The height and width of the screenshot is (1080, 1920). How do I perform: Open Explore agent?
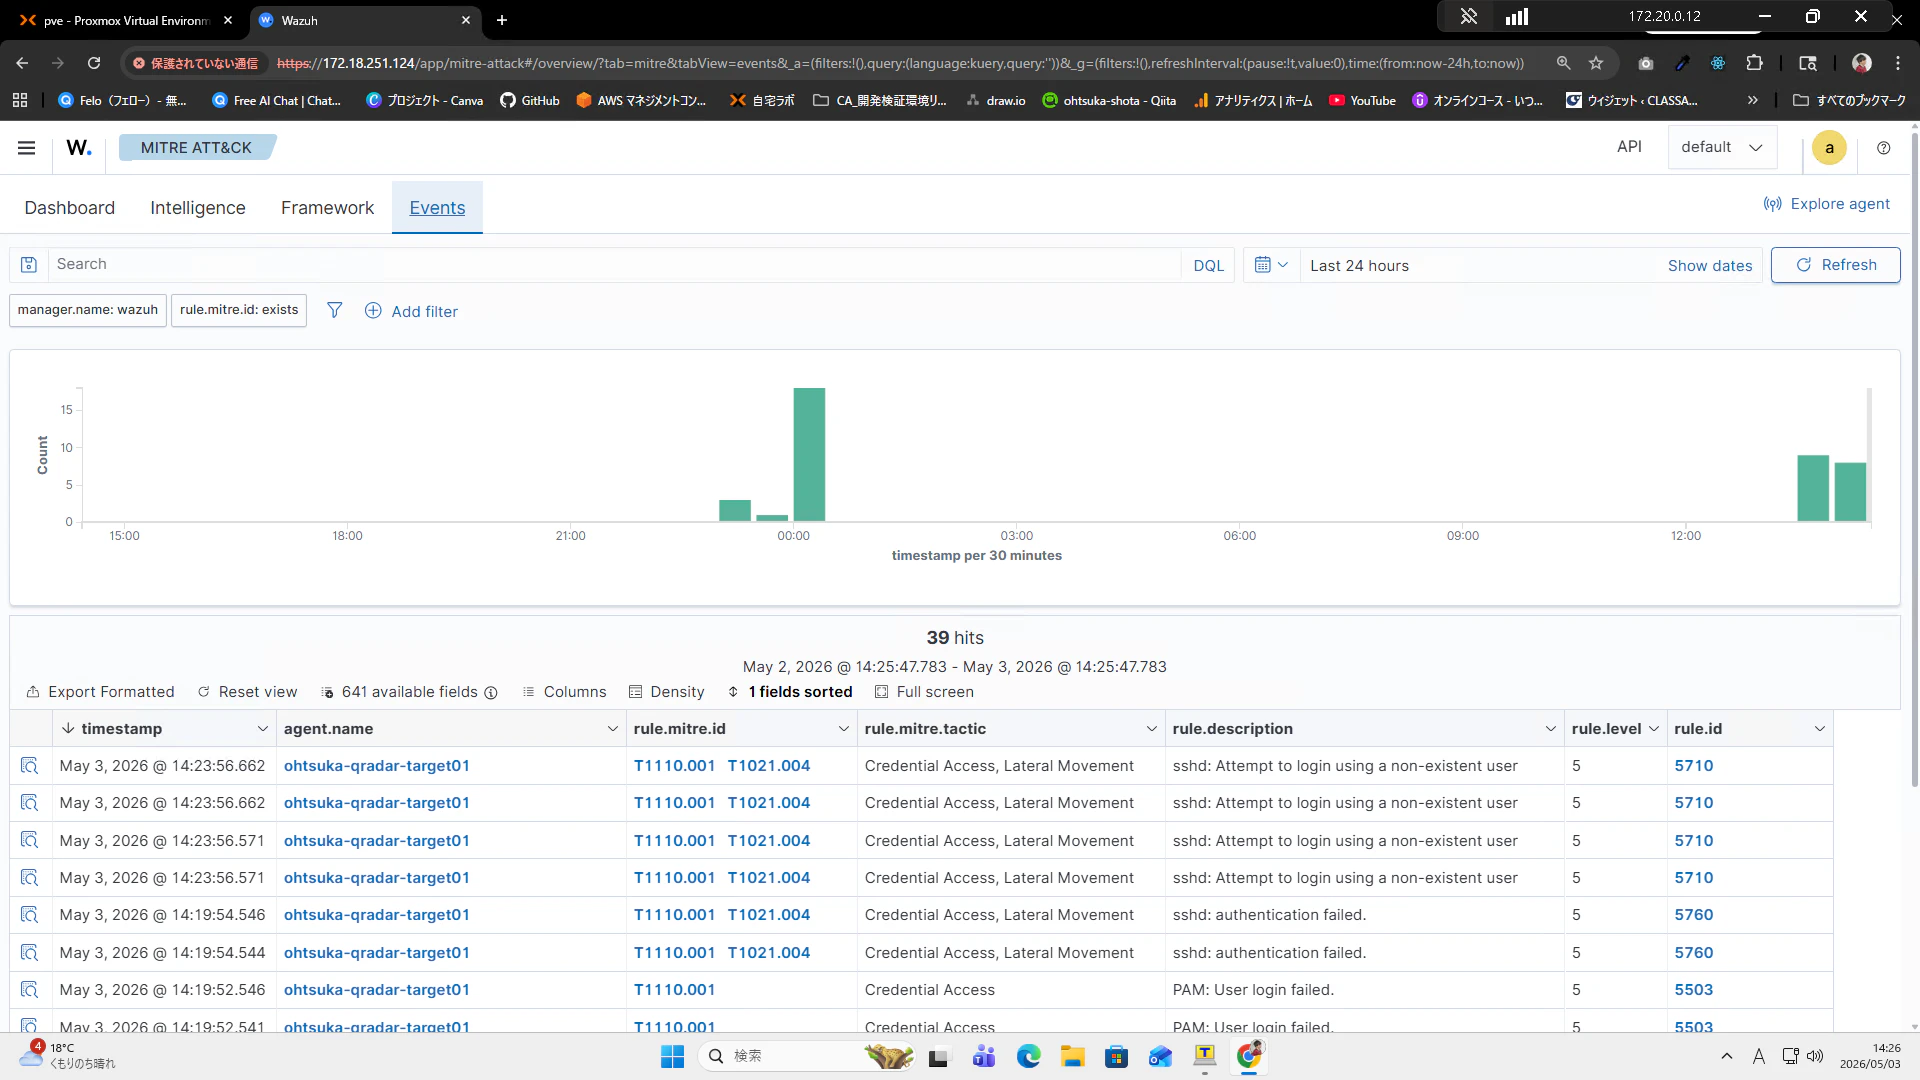pos(1827,204)
